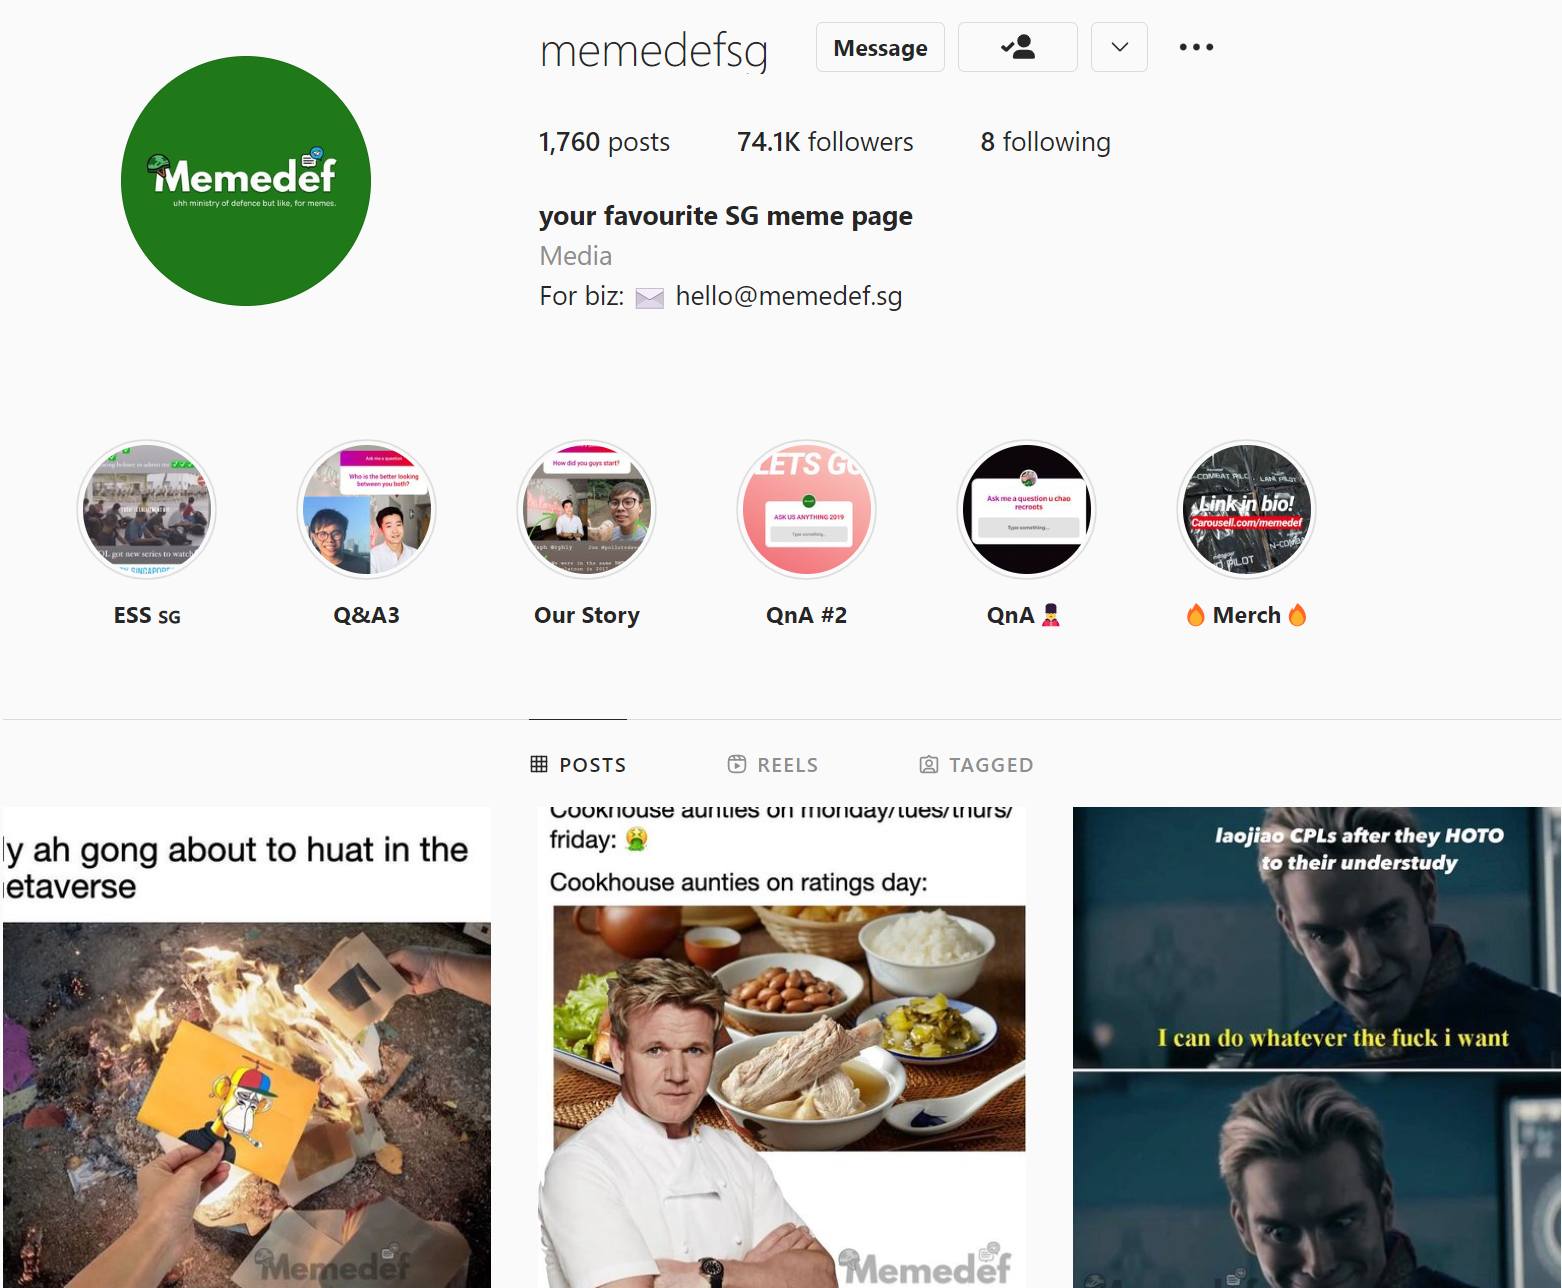Open the ESS SG story highlight

click(x=147, y=509)
